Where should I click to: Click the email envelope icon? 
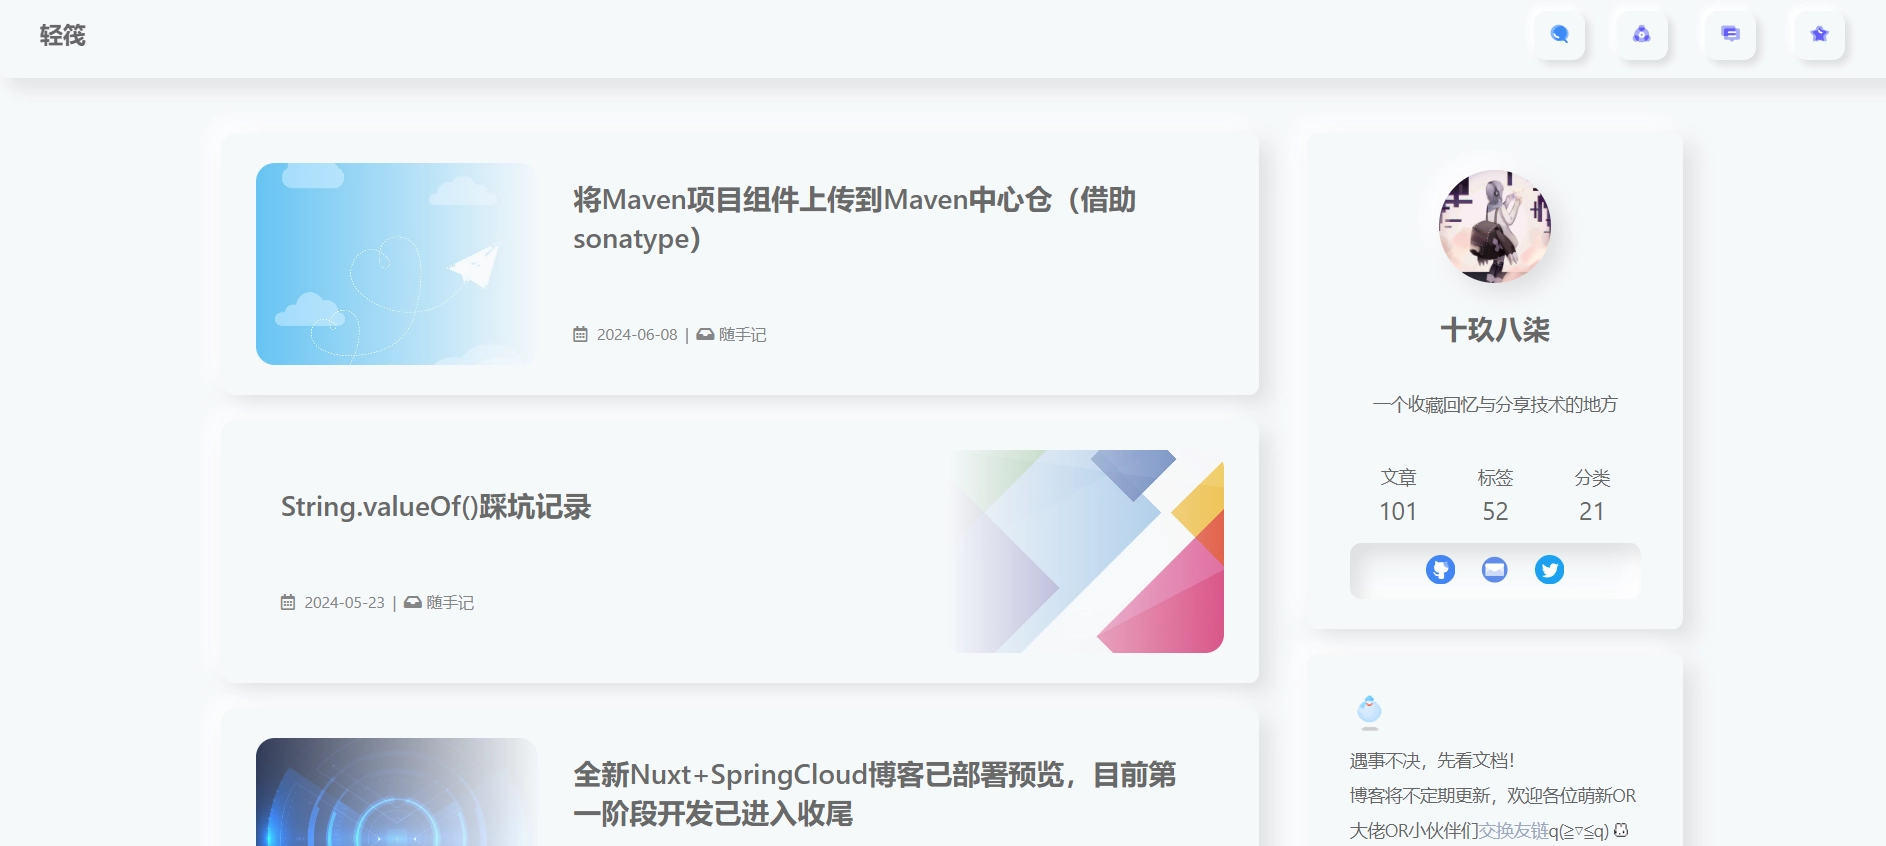(x=1494, y=570)
